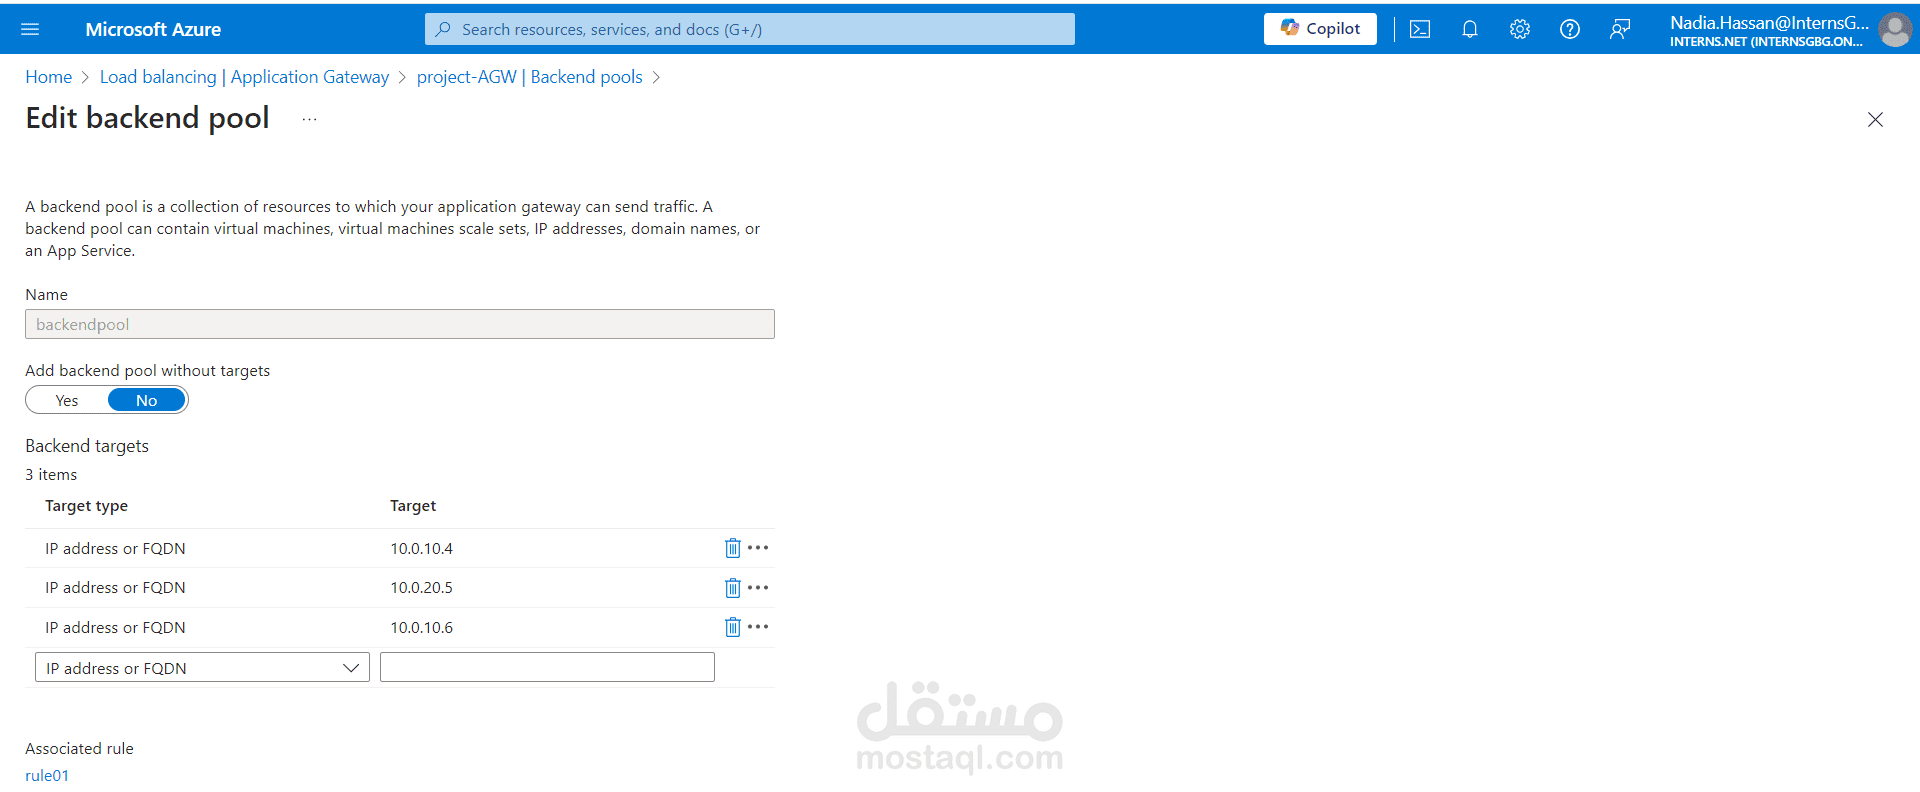Open the ellipsis menu beside Edit backend pool
This screenshot has height=792, width=1920.
coord(310,119)
